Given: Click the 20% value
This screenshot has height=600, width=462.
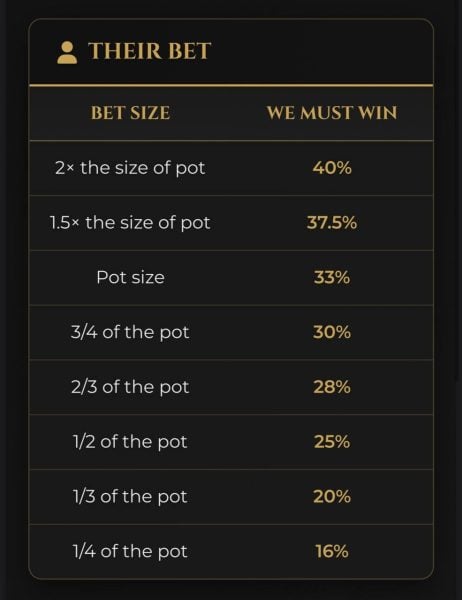Looking at the screenshot, I should tap(332, 496).
